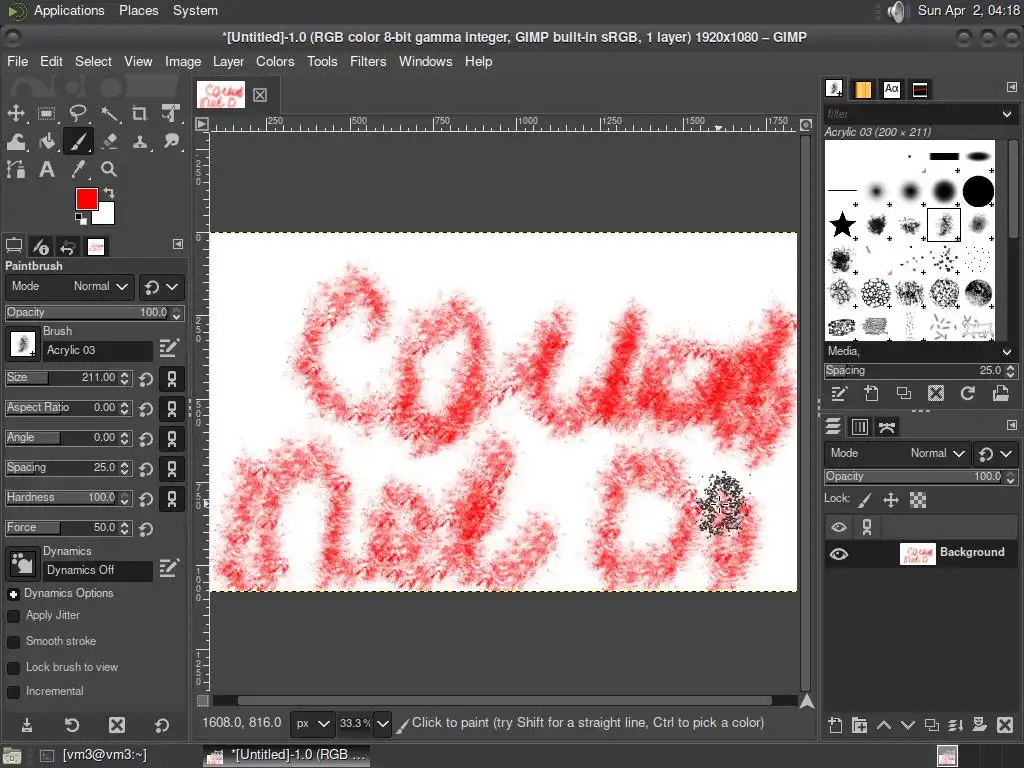
Task: Open the Layer menu
Action: (x=228, y=61)
